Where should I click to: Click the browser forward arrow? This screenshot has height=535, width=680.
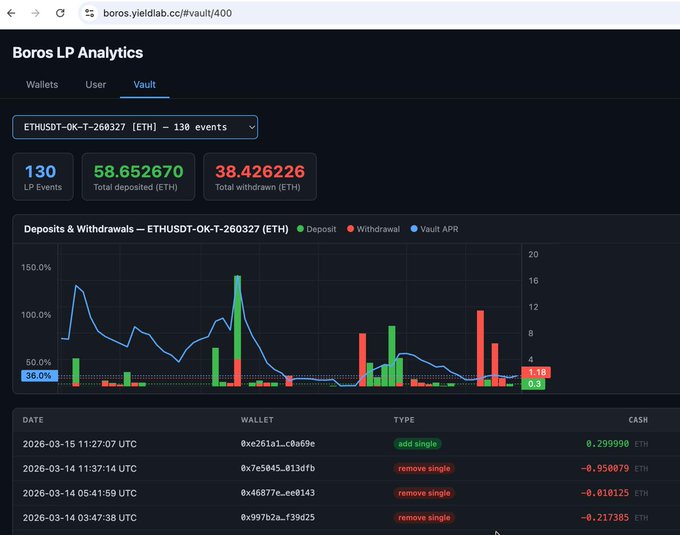tap(37, 13)
